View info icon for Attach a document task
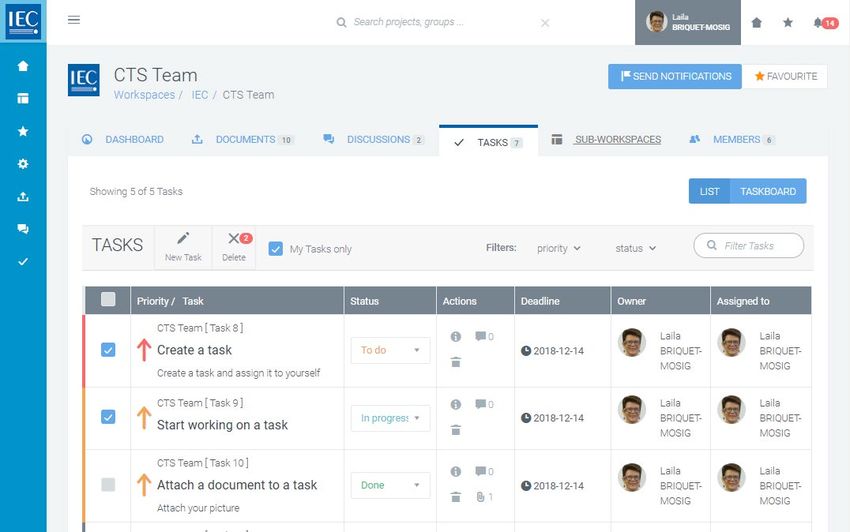The image size is (850, 532). pyautogui.click(x=456, y=472)
